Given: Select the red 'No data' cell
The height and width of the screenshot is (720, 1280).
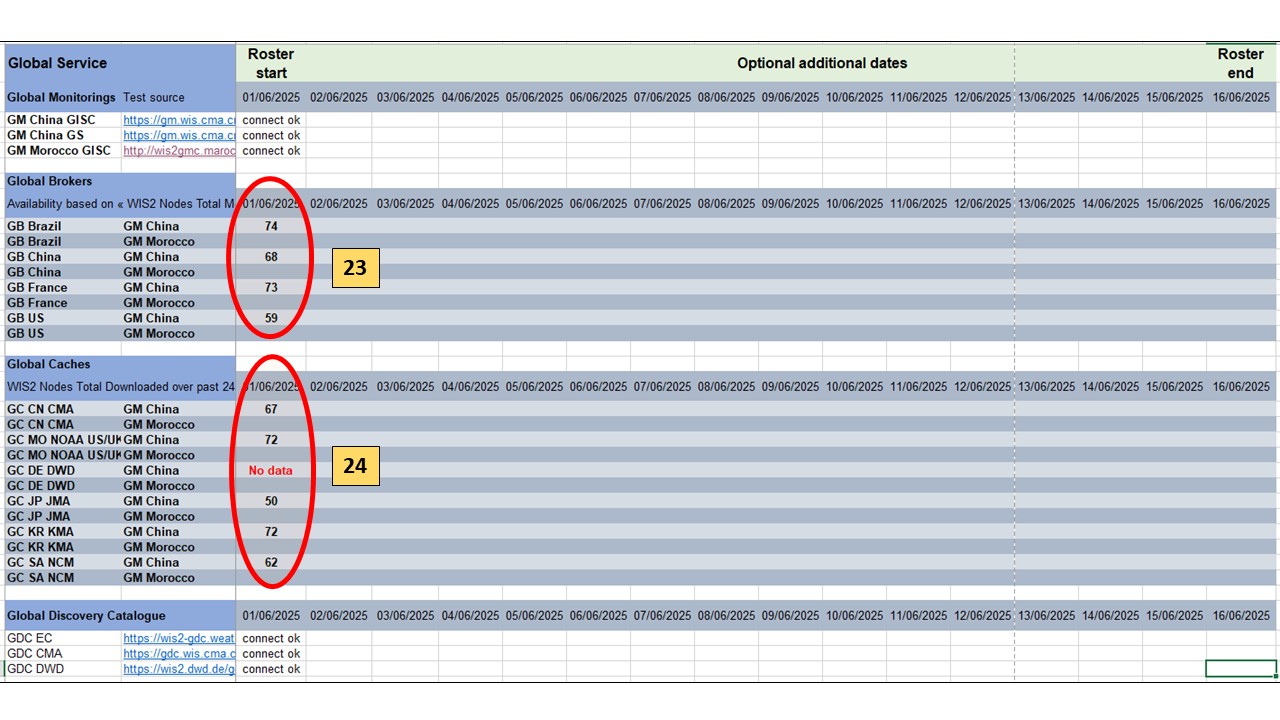Looking at the screenshot, I should pyautogui.click(x=271, y=470).
